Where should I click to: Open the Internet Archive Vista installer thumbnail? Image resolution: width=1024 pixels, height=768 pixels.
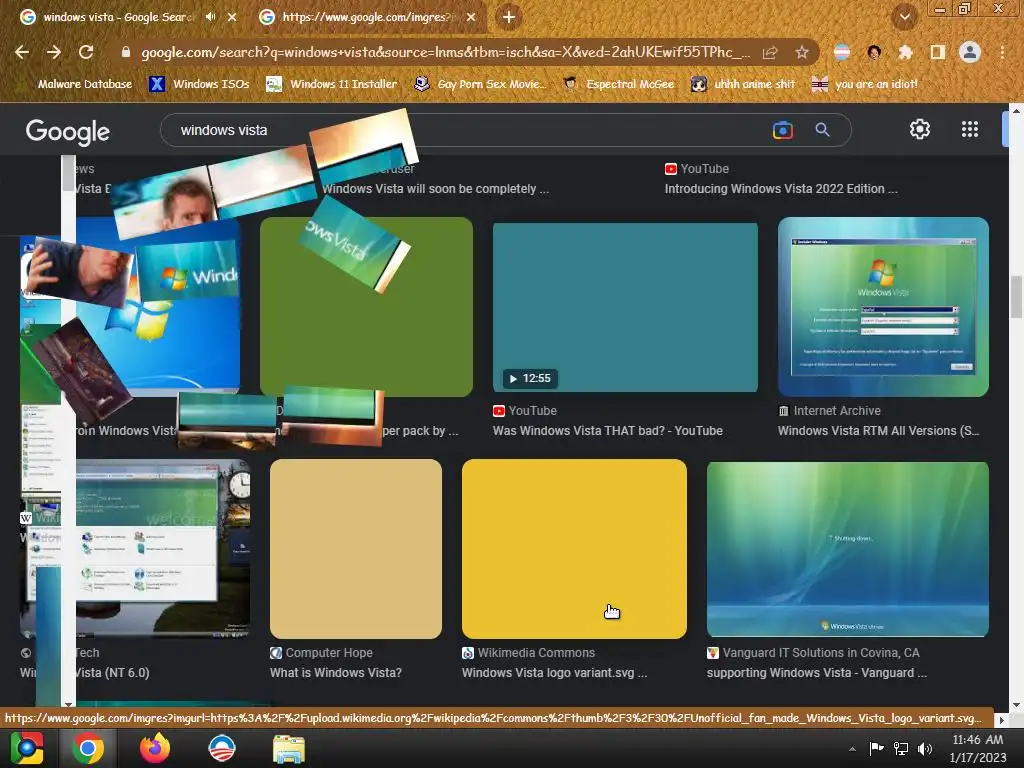coord(883,307)
